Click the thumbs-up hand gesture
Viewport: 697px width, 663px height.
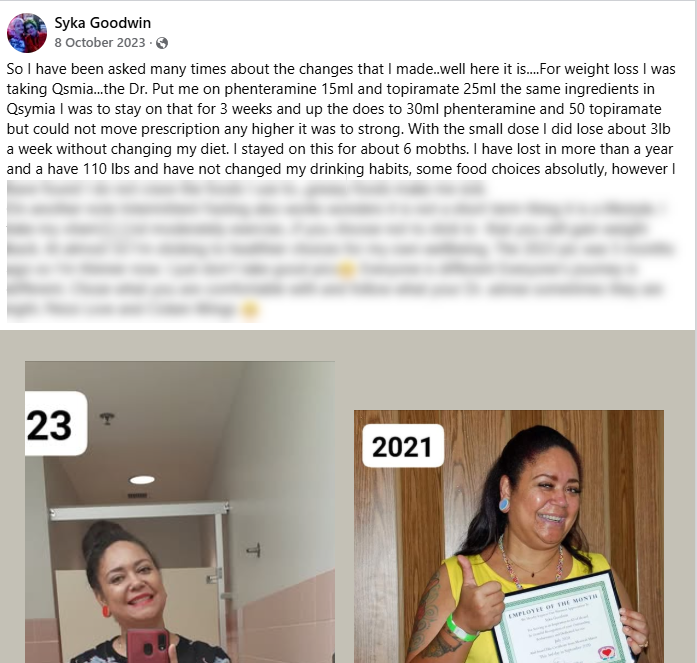coord(476,594)
